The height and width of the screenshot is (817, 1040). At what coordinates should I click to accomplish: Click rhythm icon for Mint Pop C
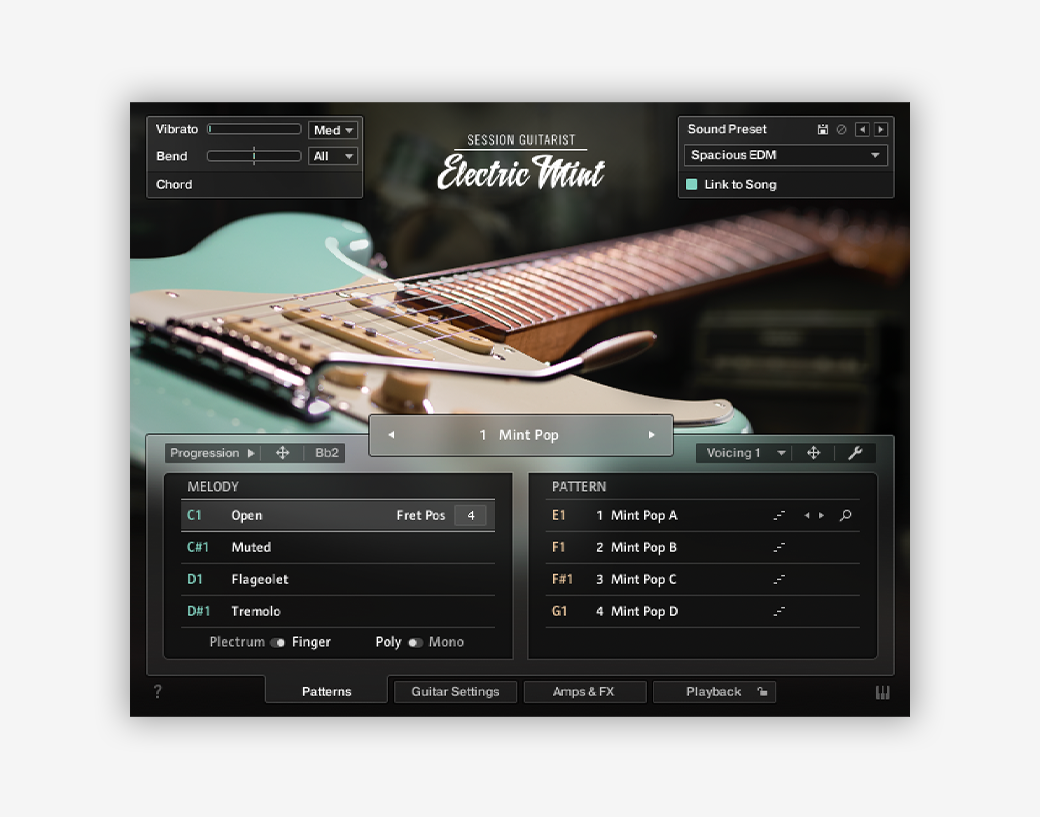[779, 579]
